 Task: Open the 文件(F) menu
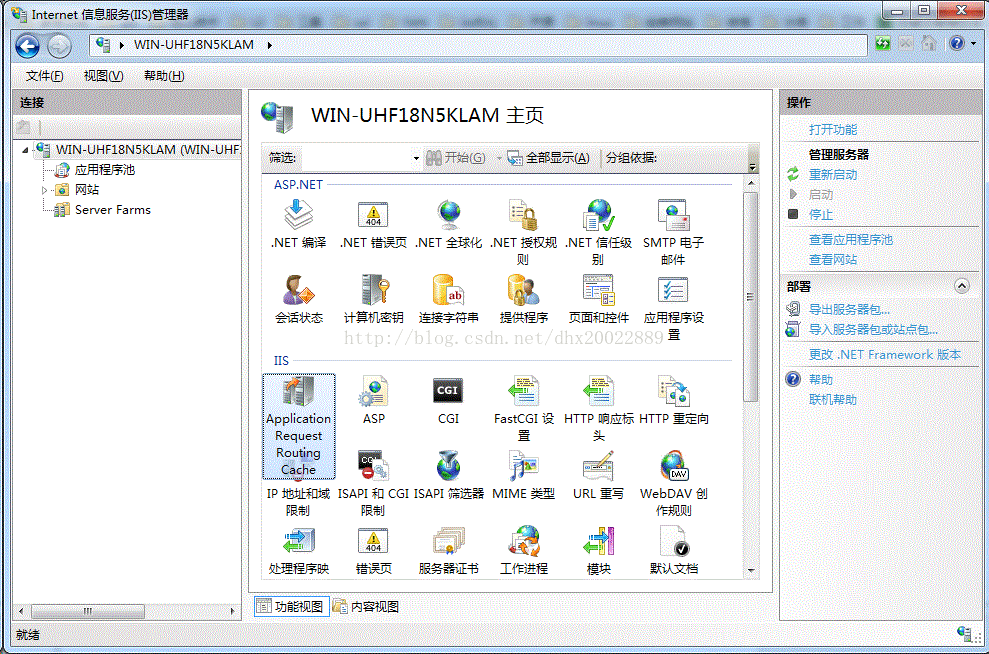(44, 76)
